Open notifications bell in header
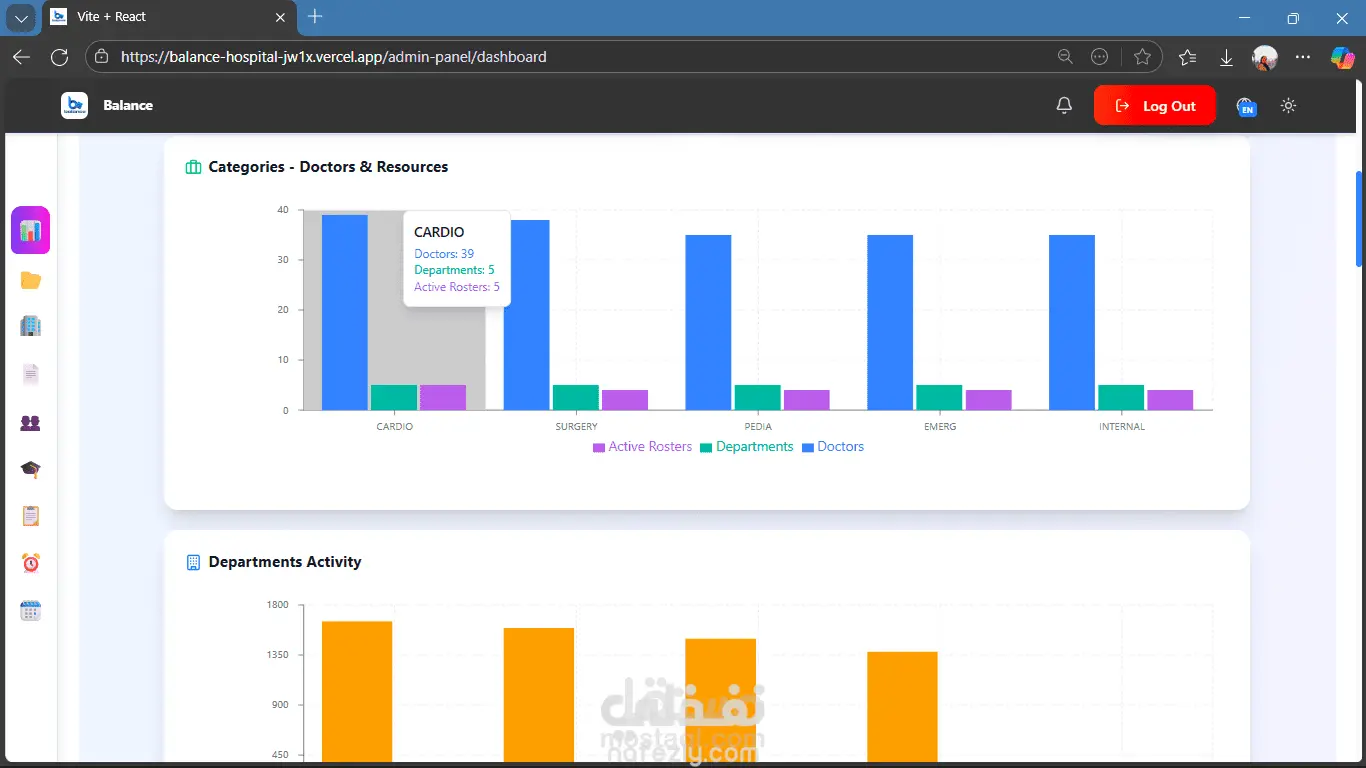This screenshot has height=768, width=1366. [1064, 105]
